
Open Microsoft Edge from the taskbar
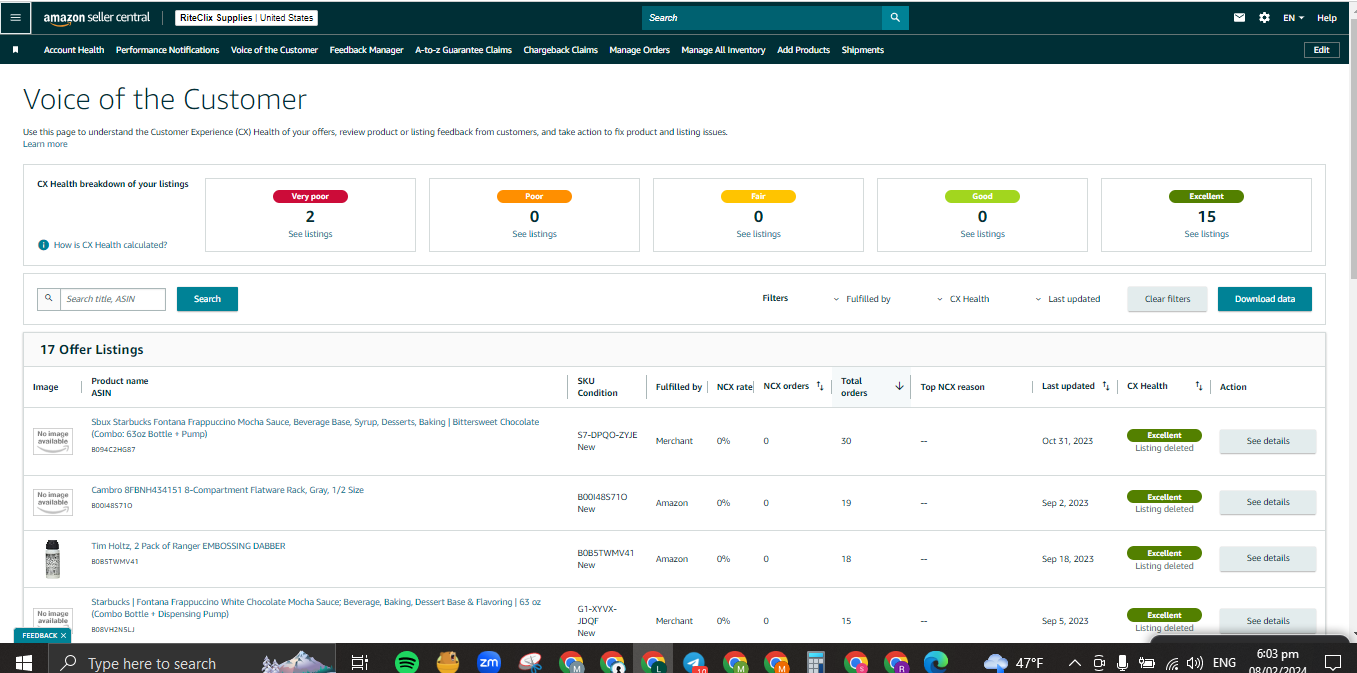coord(936,662)
